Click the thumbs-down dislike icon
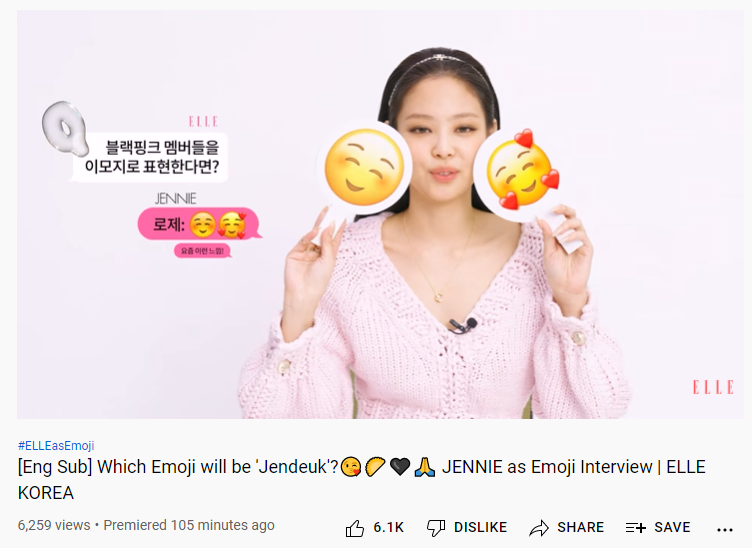Viewport: 752px width, 548px height. pos(436,528)
